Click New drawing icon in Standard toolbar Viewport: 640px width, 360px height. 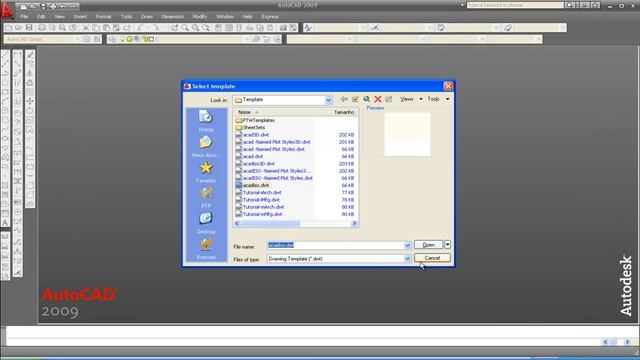[x=9, y=28]
